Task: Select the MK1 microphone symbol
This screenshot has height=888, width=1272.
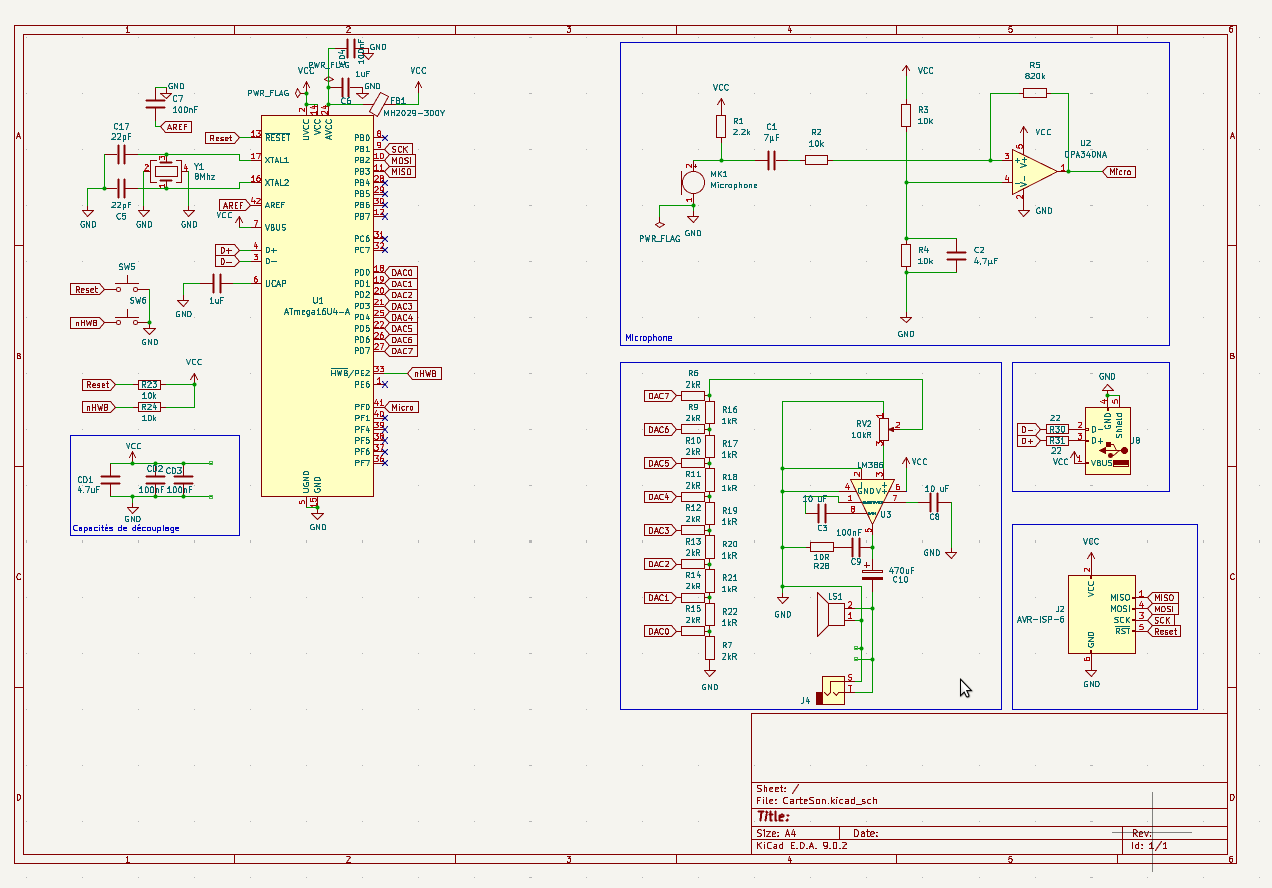Action: (691, 183)
